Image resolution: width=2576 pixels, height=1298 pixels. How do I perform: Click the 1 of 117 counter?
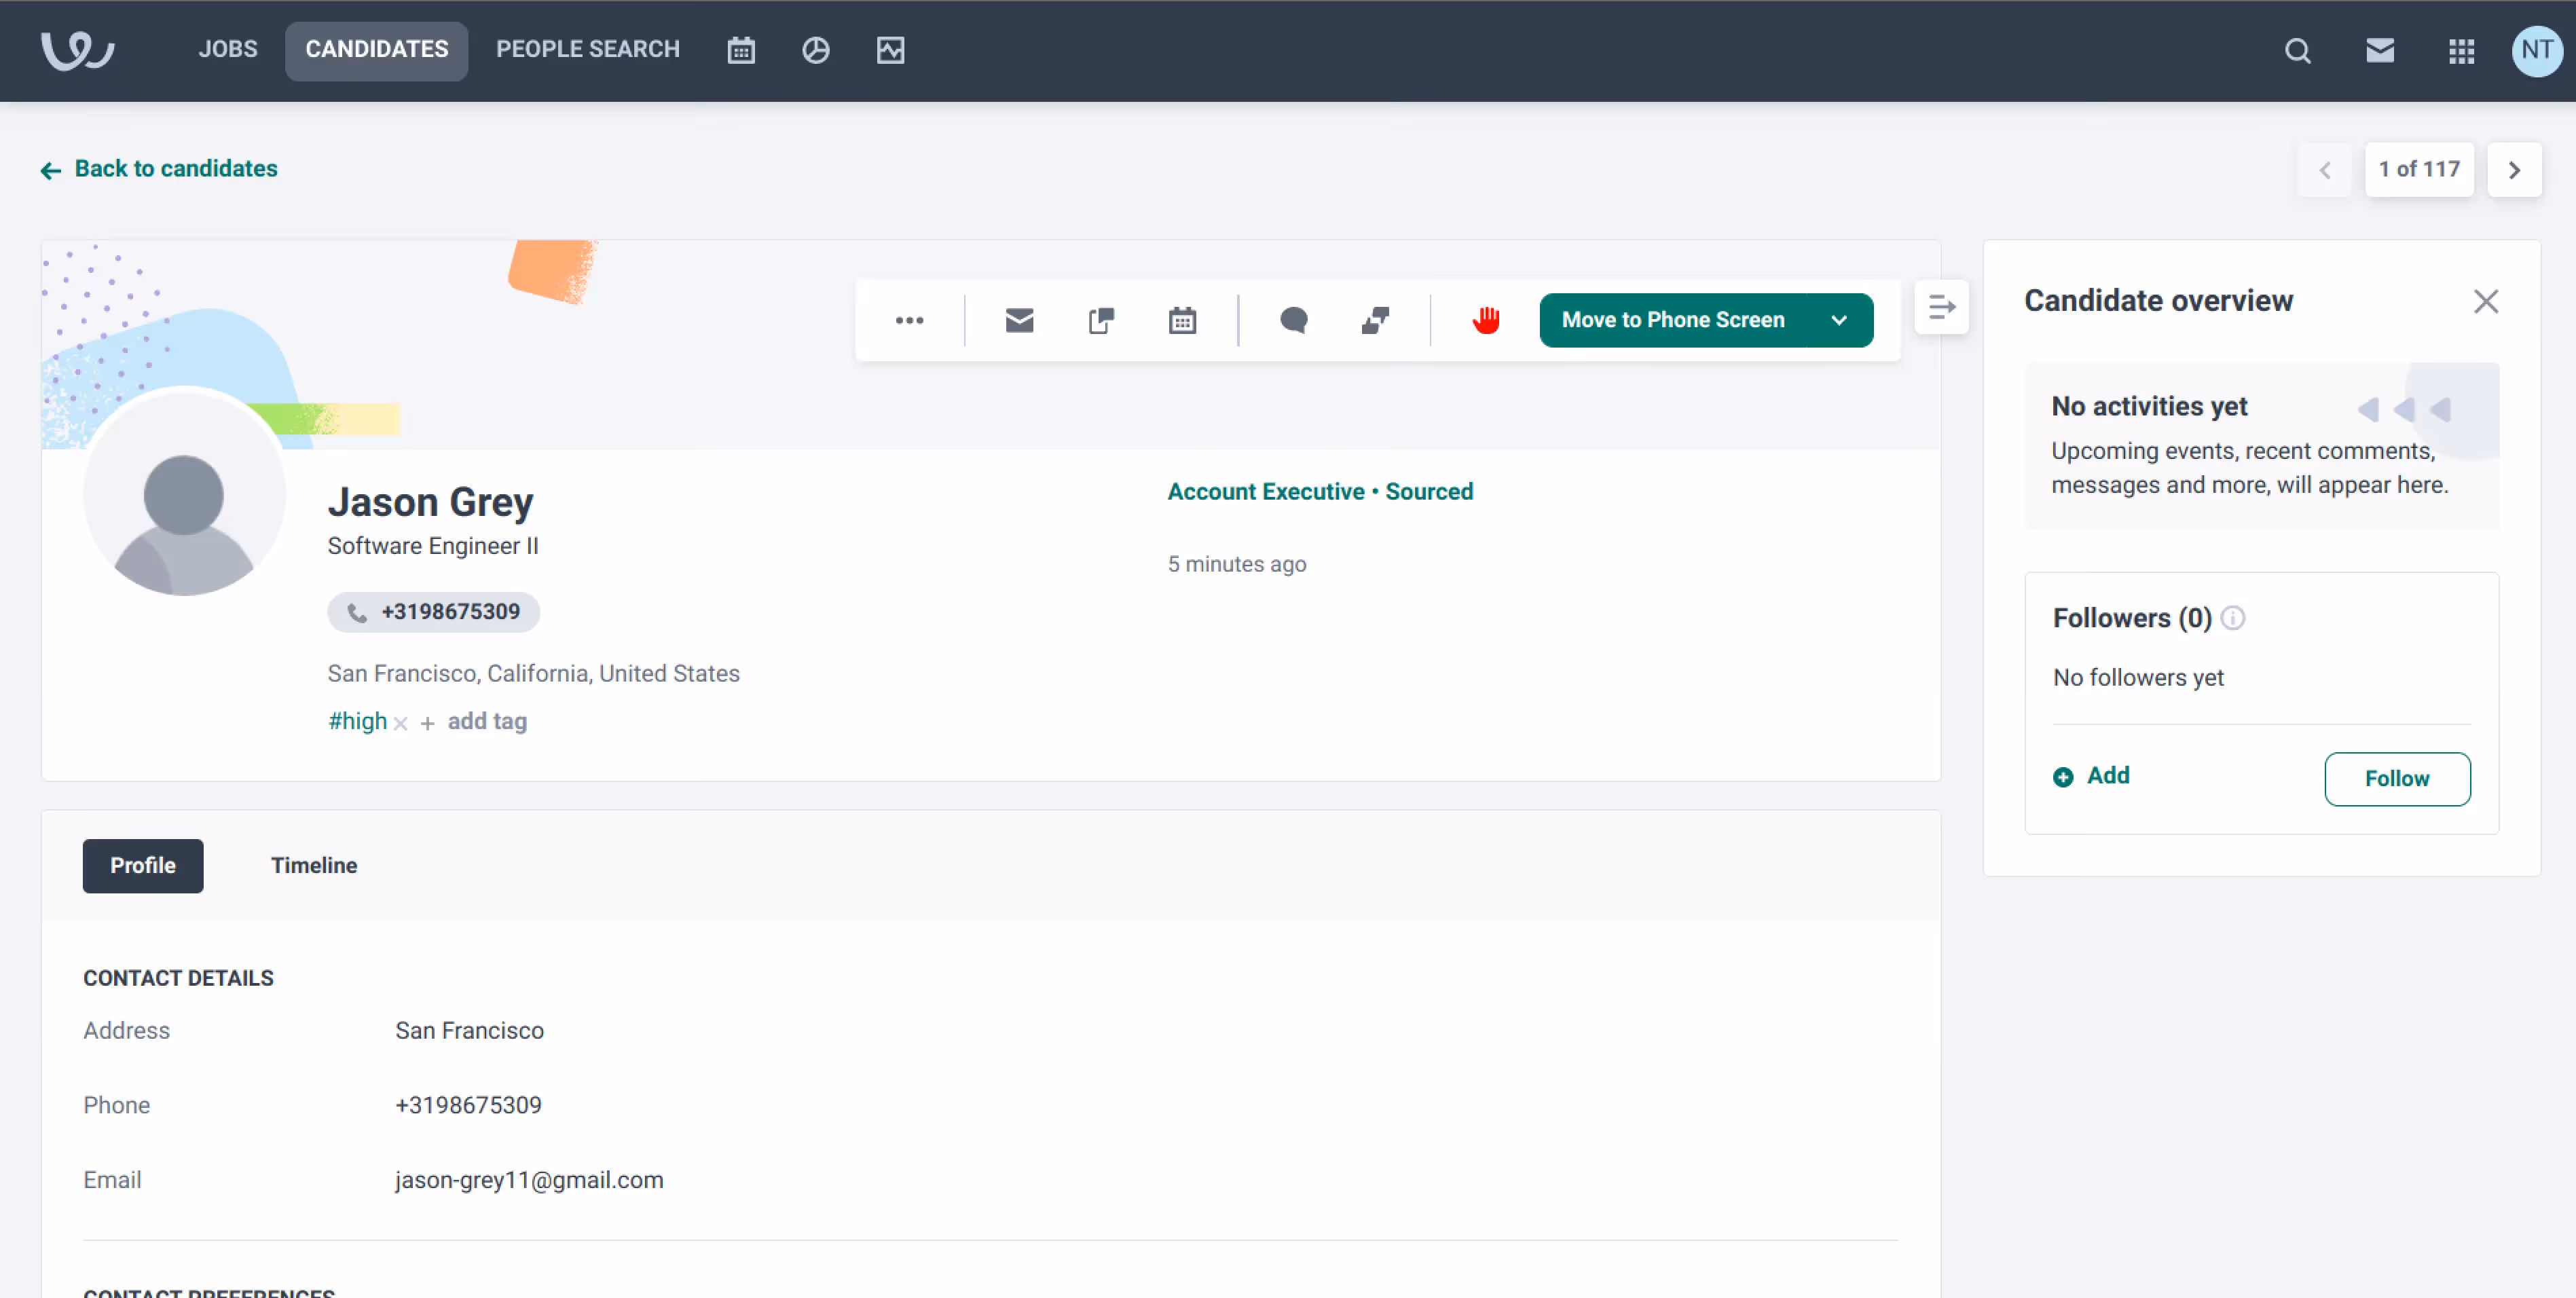(x=2419, y=170)
